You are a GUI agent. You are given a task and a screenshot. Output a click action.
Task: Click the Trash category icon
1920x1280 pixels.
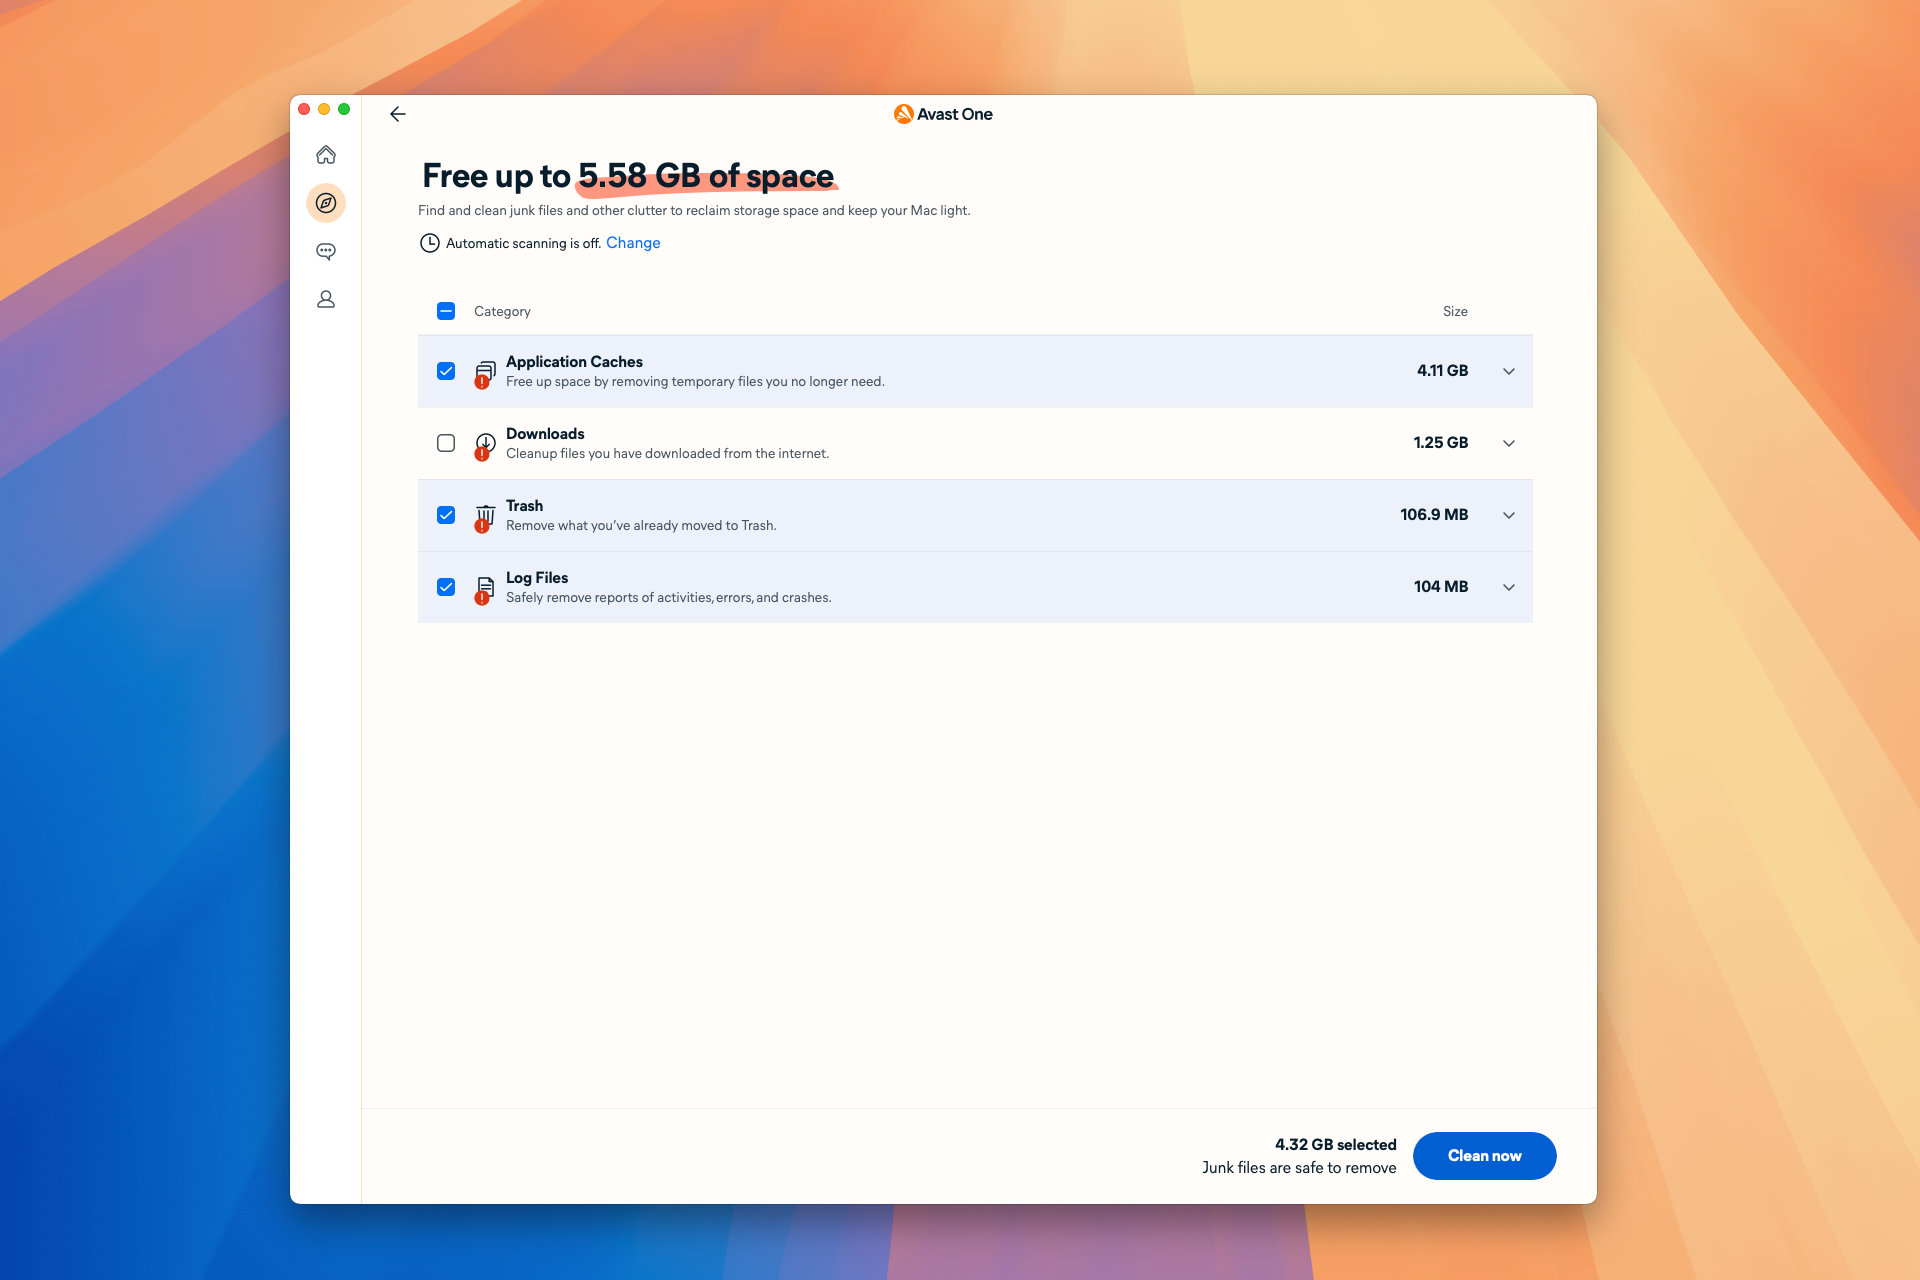[483, 514]
